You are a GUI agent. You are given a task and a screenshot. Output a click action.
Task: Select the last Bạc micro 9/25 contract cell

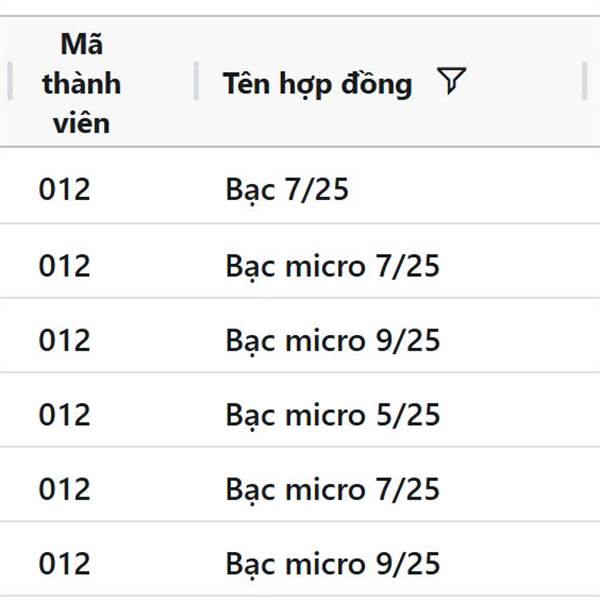(333, 564)
